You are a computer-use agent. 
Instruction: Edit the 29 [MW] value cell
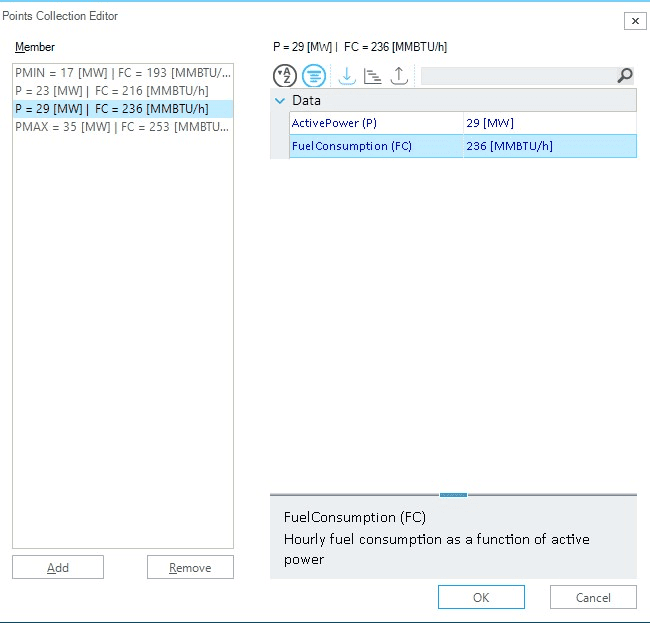point(550,123)
